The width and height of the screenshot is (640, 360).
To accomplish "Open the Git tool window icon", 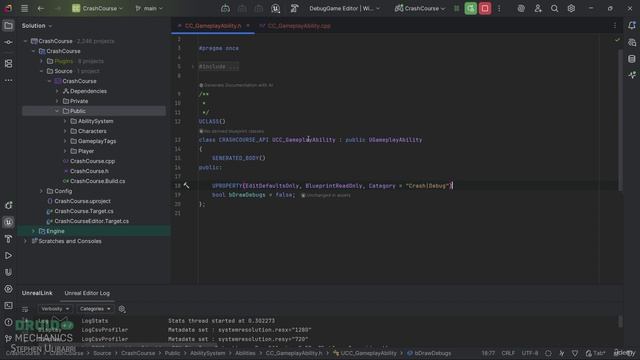I will [8, 338].
